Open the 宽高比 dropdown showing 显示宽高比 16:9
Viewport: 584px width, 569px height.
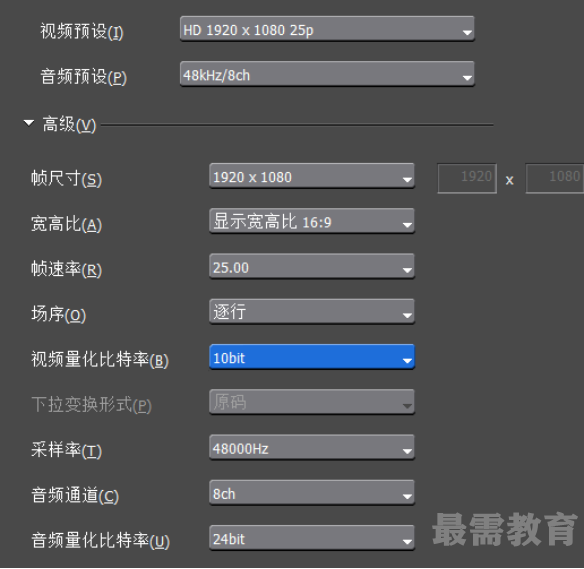pos(312,221)
